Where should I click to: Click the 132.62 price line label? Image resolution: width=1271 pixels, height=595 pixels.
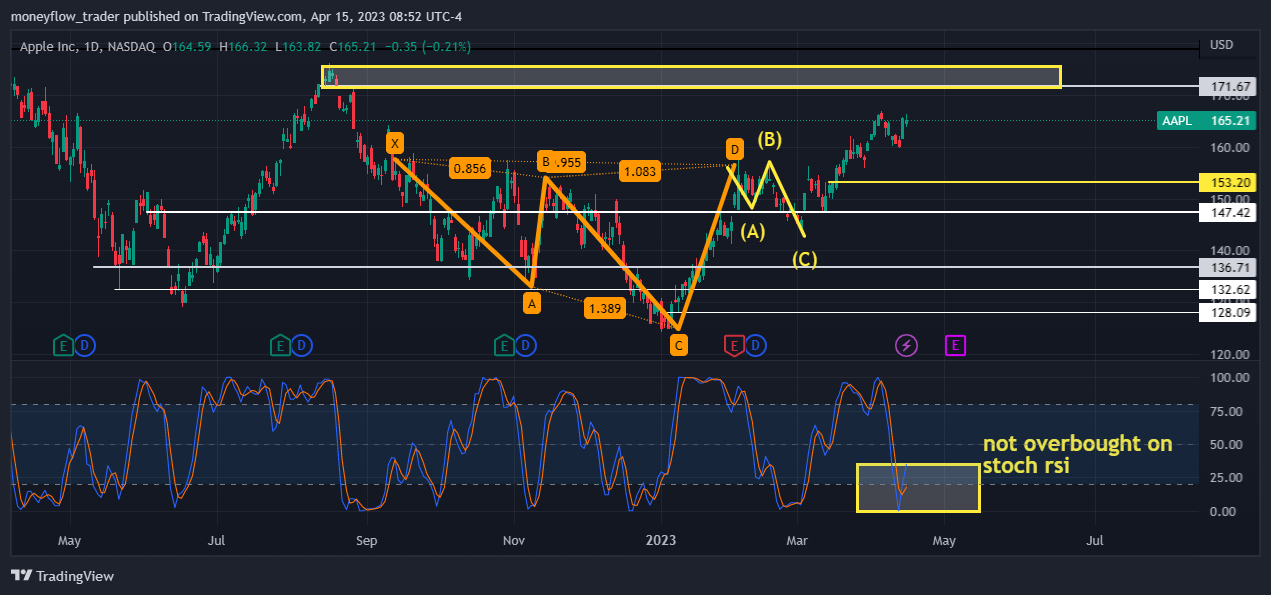pos(1227,290)
